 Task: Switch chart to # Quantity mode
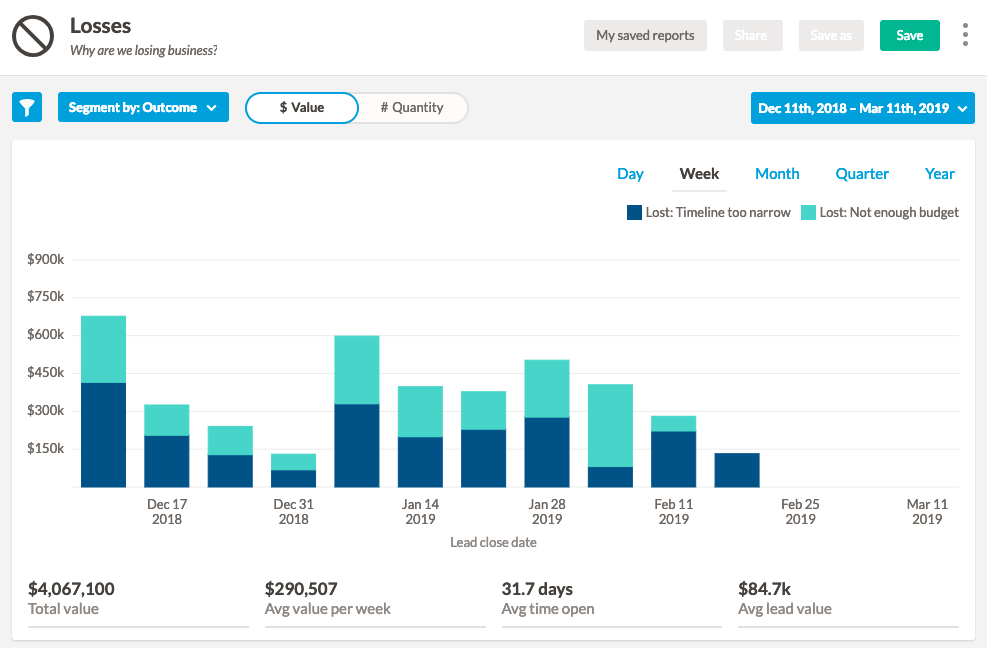click(412, 107)
